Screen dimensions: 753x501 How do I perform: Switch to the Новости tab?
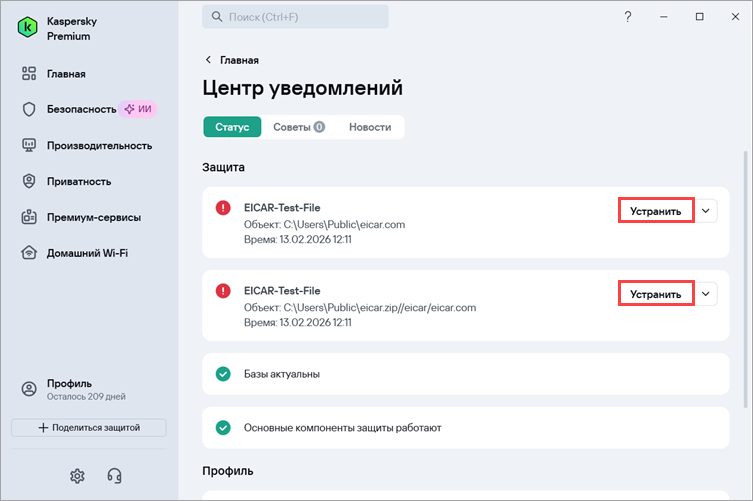[370, 127]
